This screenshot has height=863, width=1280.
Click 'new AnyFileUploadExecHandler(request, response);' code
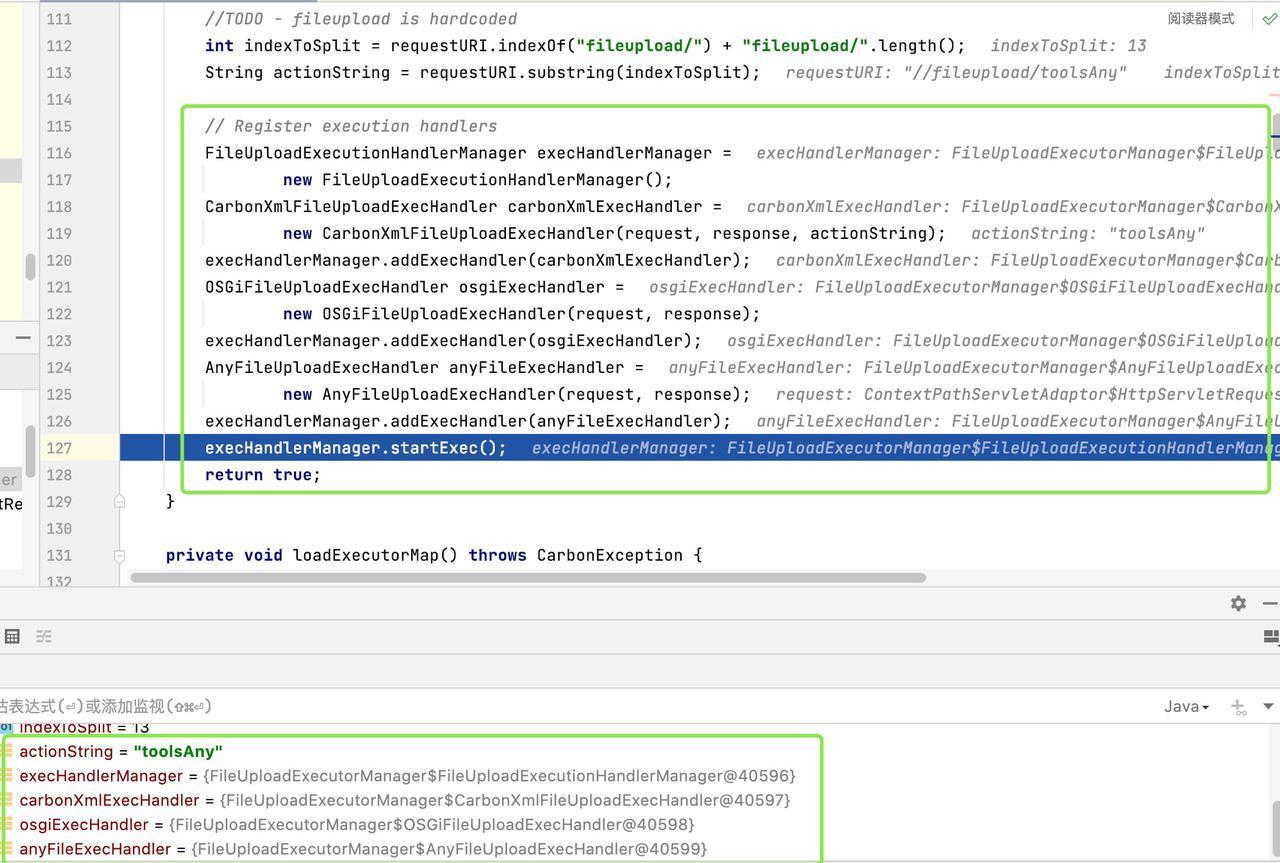click(517, 394)
